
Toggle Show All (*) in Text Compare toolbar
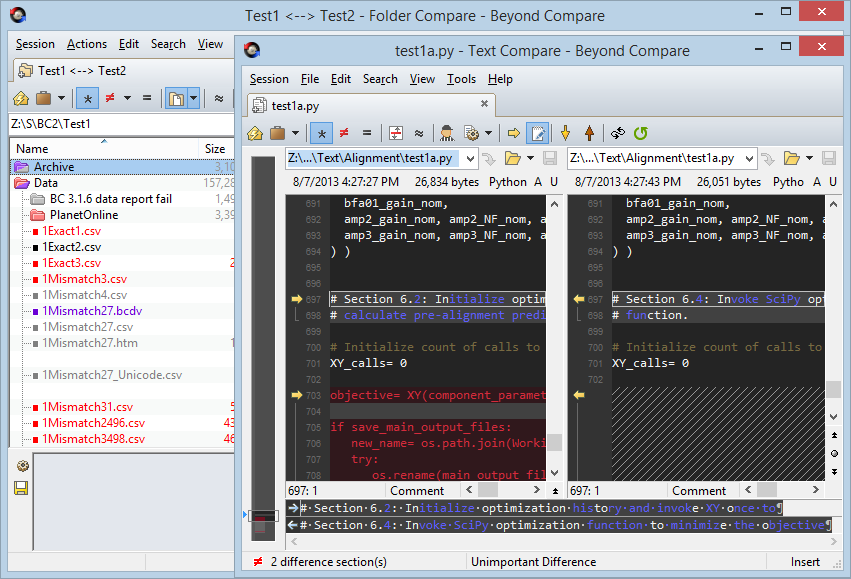pos(321,132)
